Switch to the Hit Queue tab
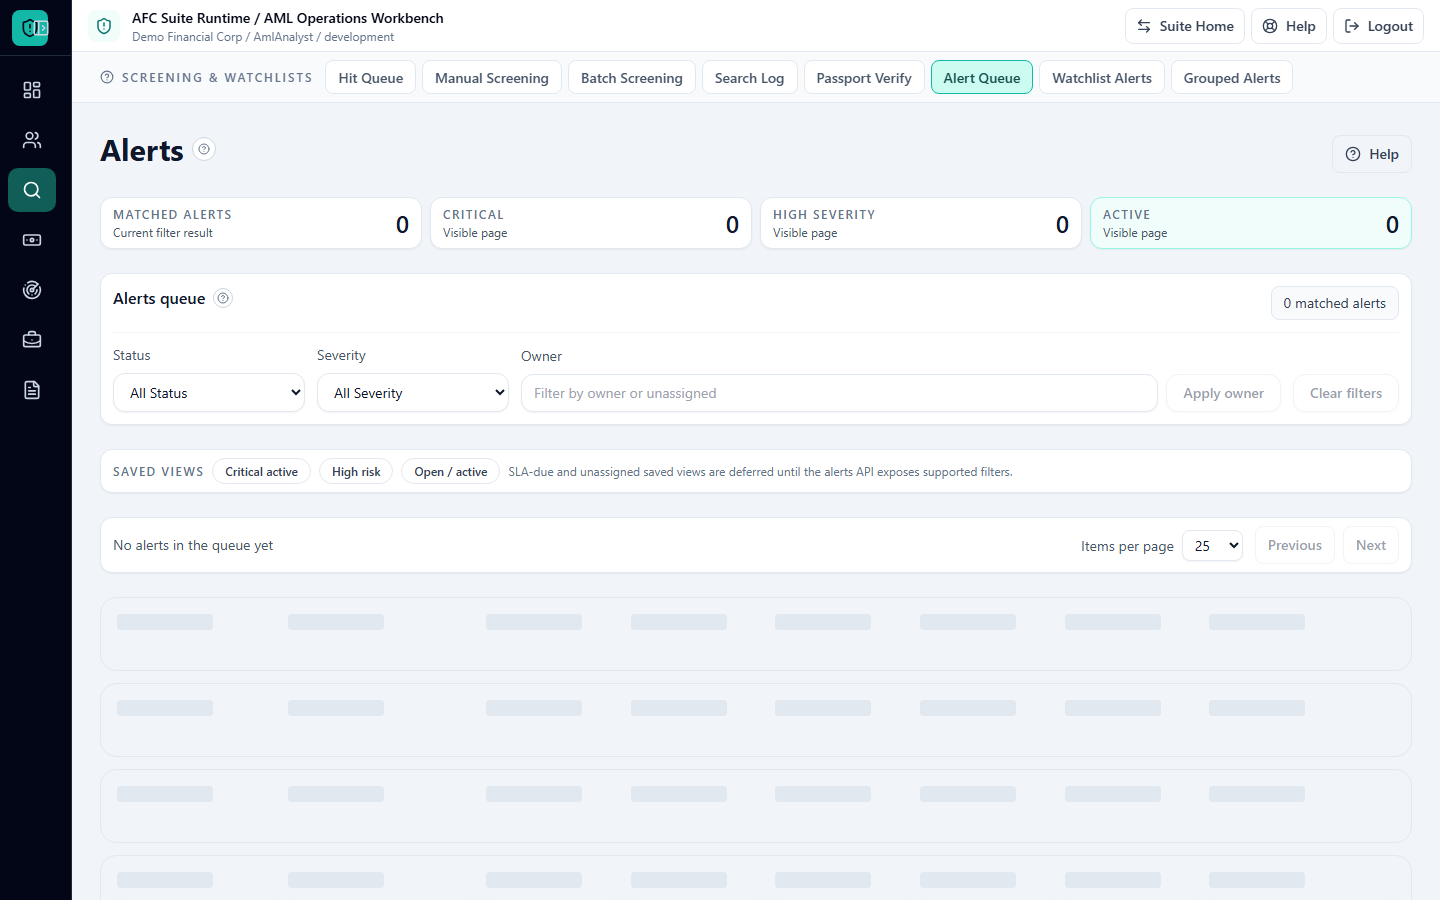This screenshot has height=900, width=1440. coord(370,78)
